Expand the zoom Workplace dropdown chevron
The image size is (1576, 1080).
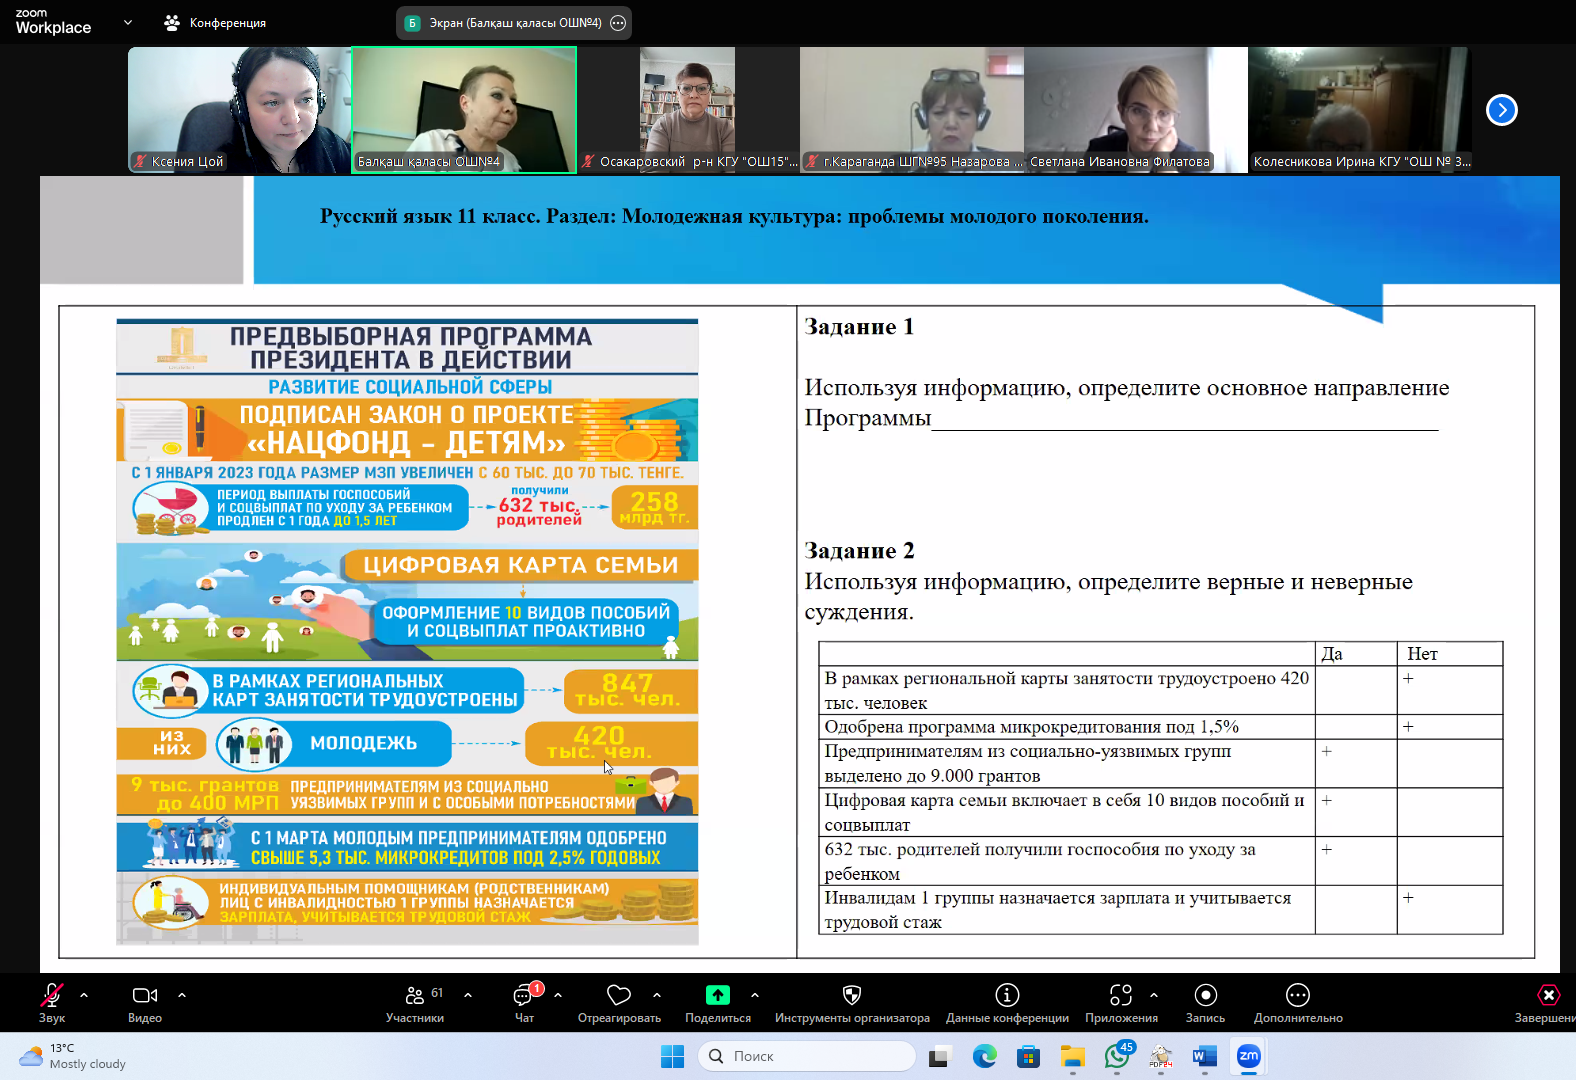pyautogui.click(x=128, y=22)
